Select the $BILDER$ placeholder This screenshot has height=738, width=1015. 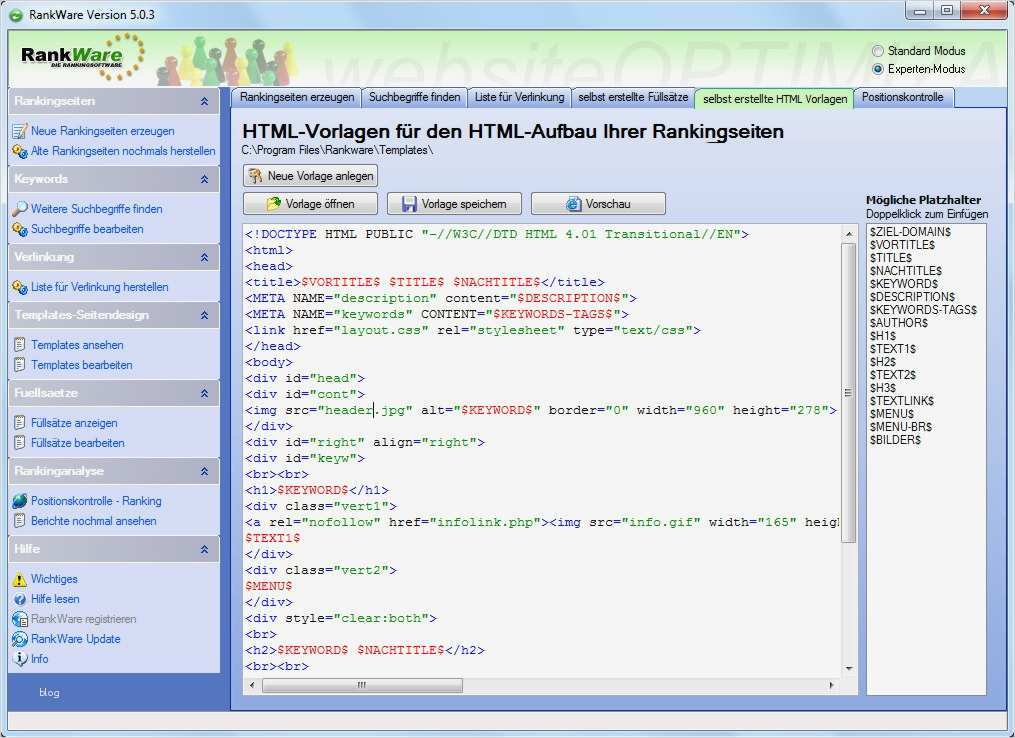(895, 440)
